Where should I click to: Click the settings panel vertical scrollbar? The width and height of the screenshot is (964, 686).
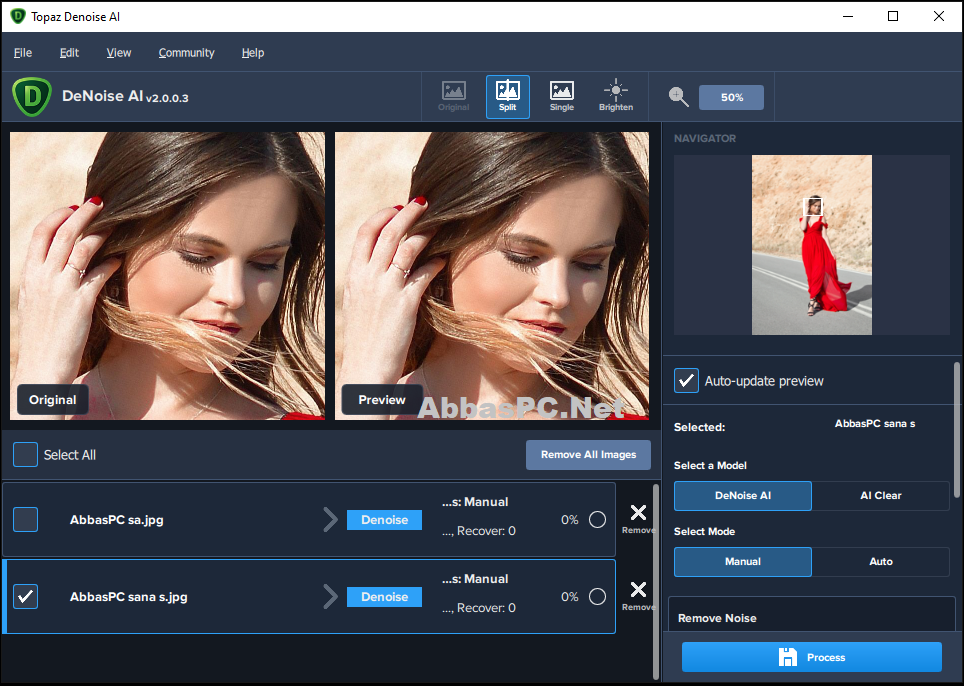957,430
